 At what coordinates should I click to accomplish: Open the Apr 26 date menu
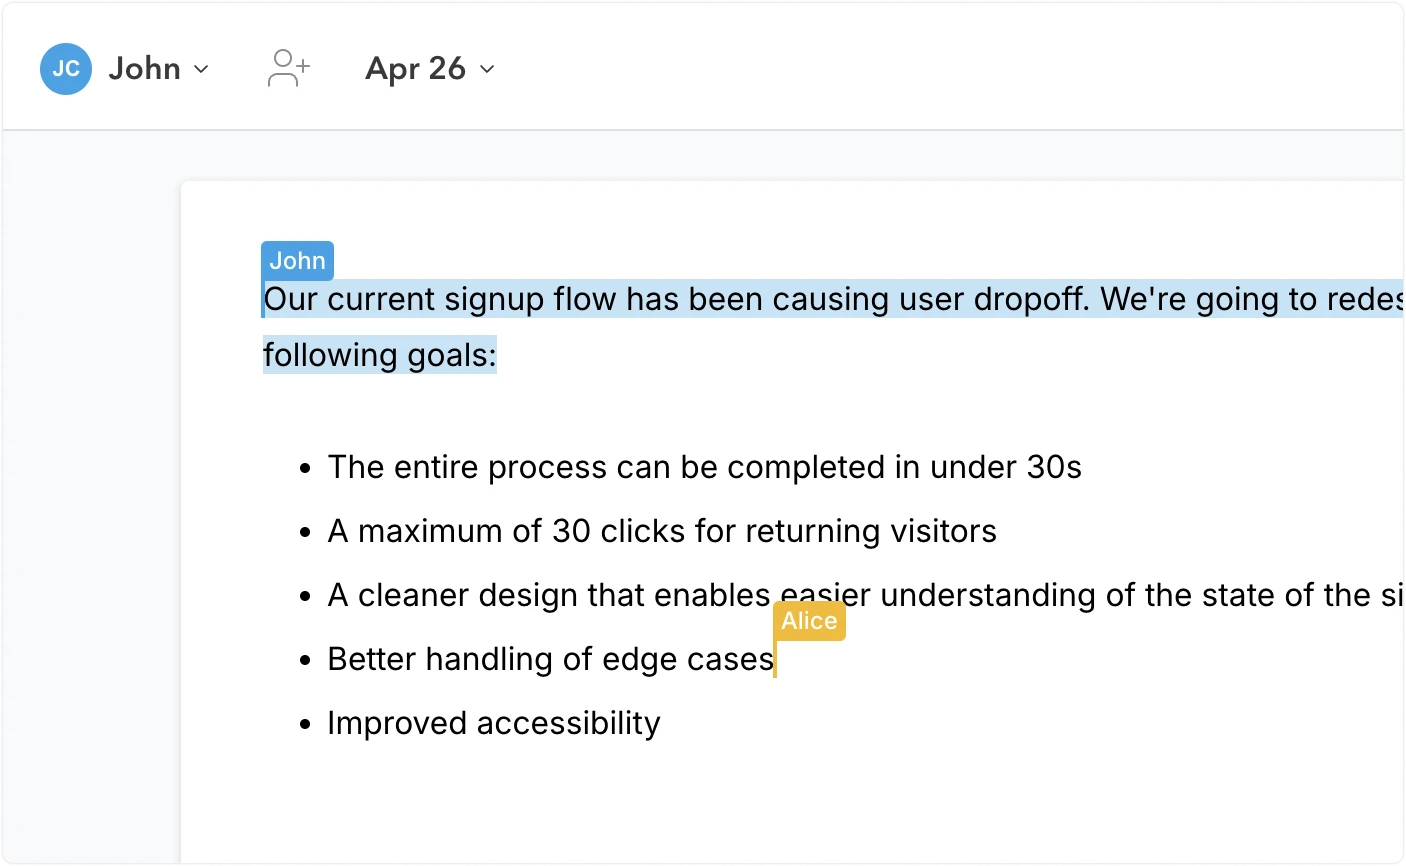tap(430, 69)
